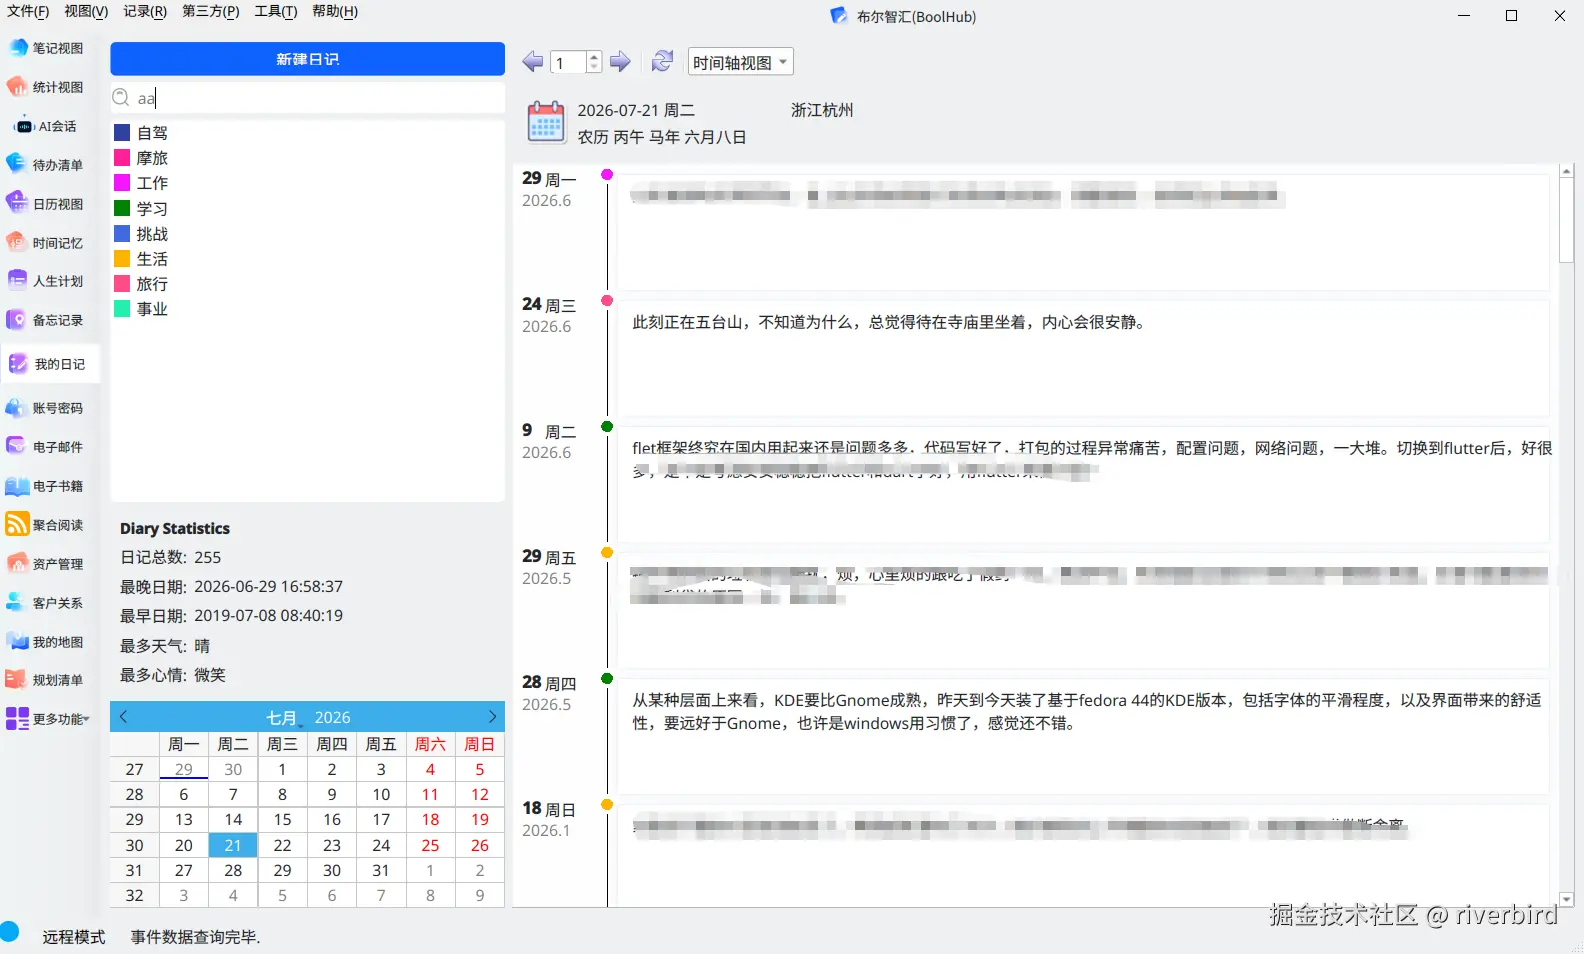Open the flet框架 diary entry of June 9
The image size is (1584, 954).
[x=1083, y=483]
